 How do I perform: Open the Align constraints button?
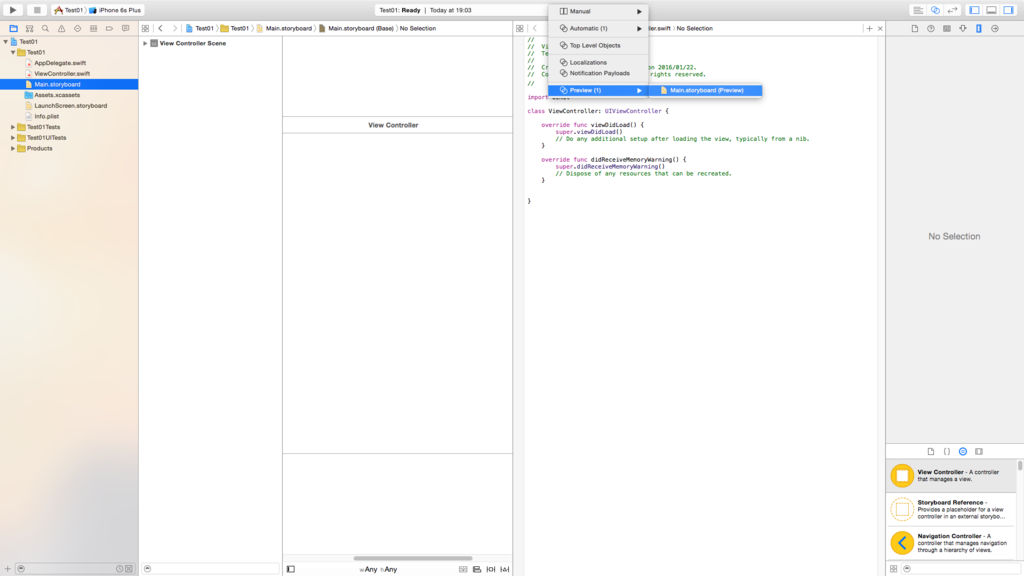tap(477, 569)
